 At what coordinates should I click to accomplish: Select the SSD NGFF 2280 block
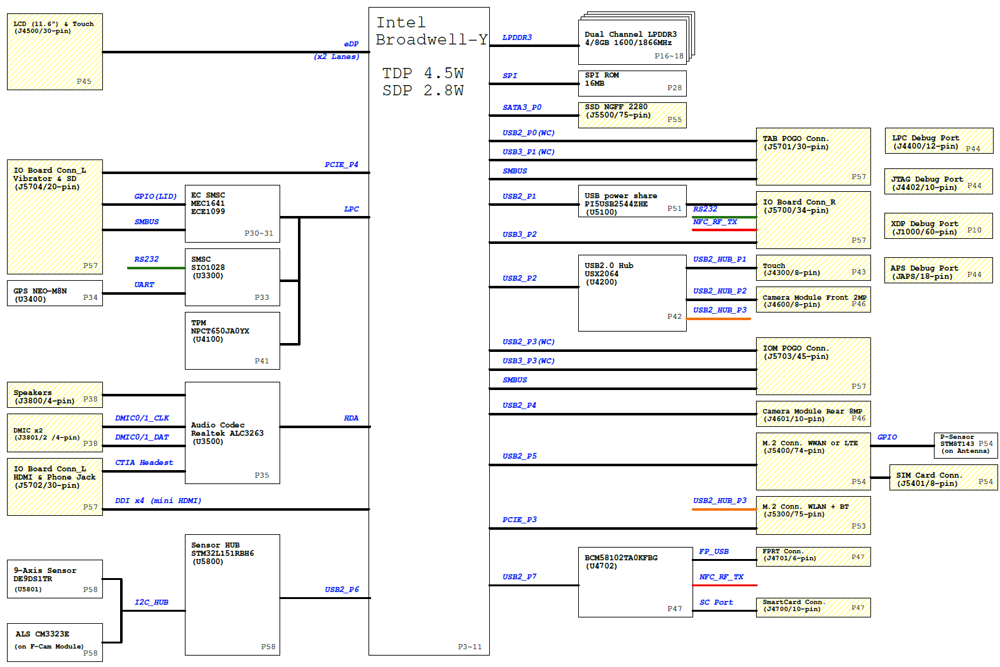(633, 115)
